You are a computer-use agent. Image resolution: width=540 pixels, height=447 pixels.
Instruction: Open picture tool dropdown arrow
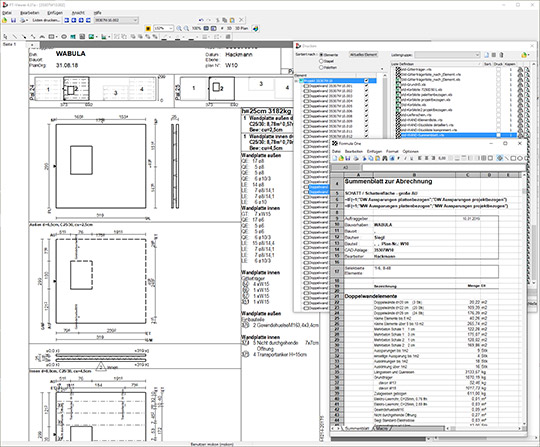(97, 37)
